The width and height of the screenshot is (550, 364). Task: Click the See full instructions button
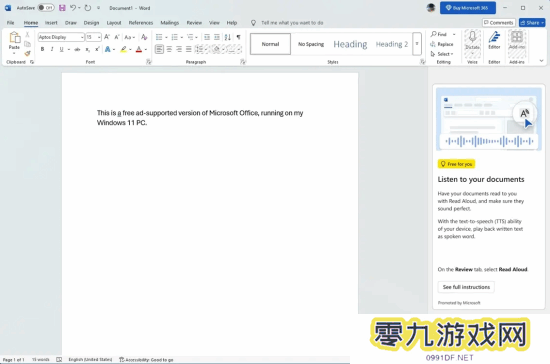click(x=466, y=287)
